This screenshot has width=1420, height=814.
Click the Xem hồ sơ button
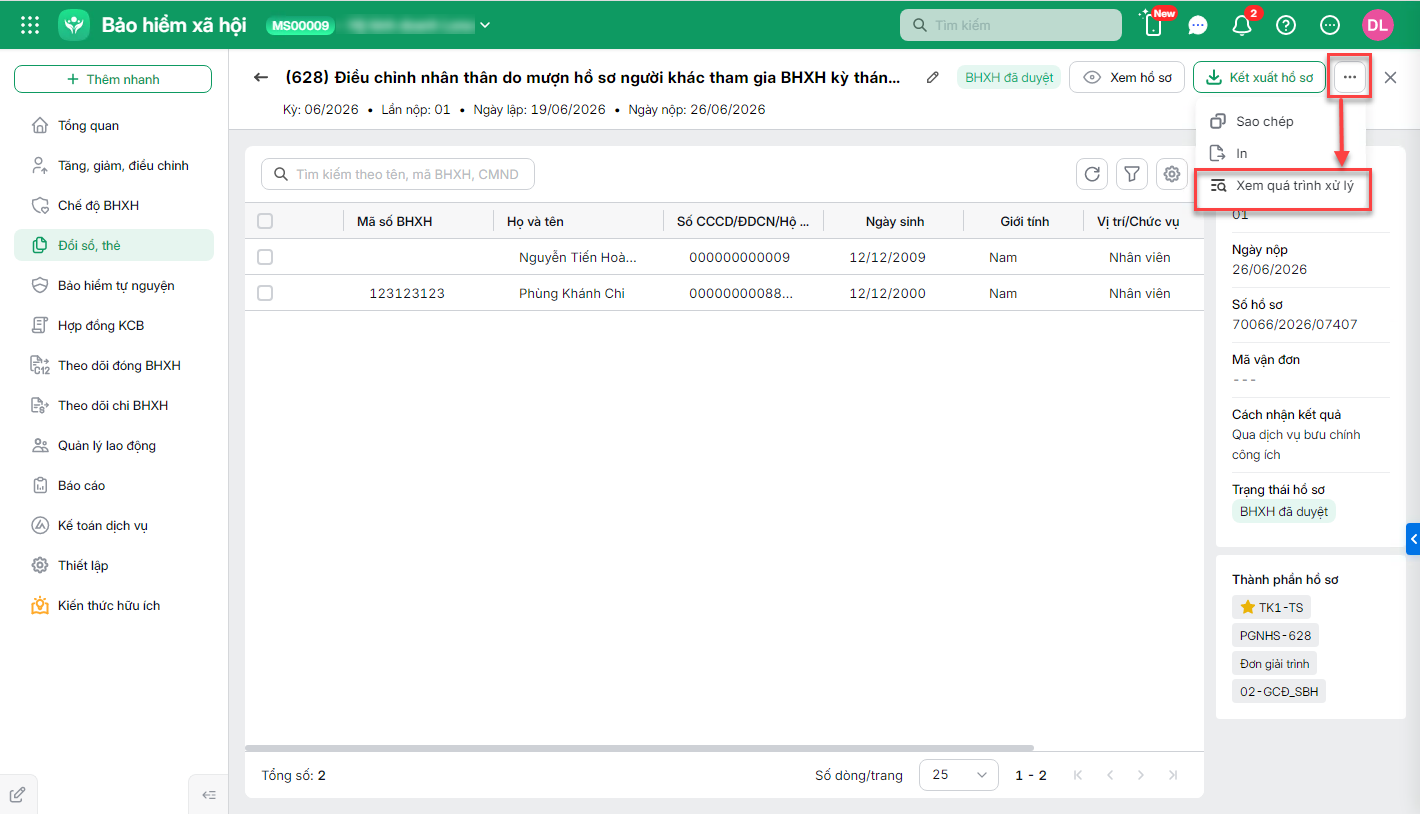[1127, 77]
